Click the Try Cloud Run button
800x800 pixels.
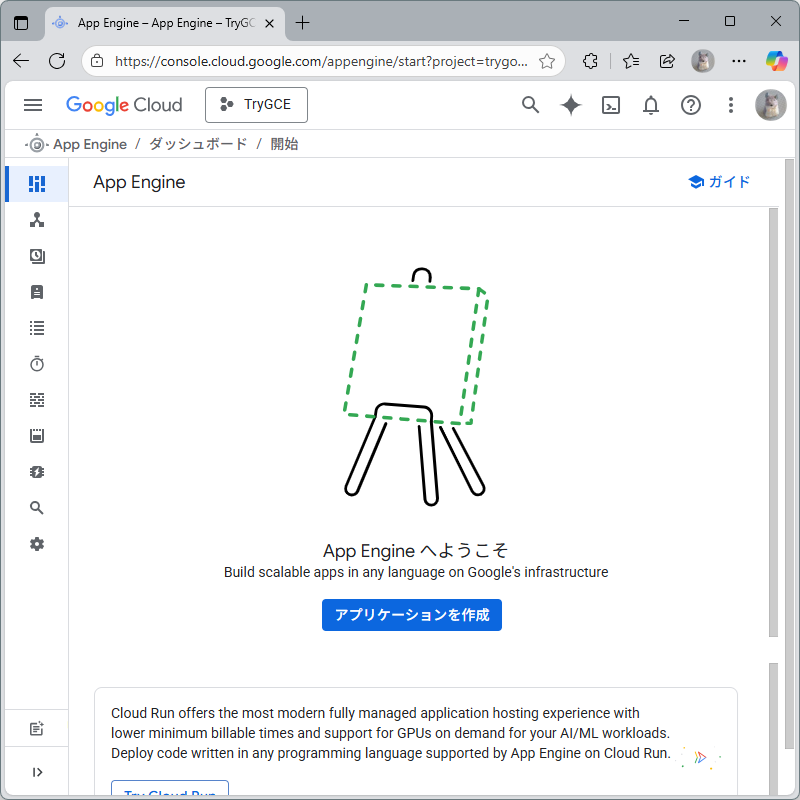[170, 790]
